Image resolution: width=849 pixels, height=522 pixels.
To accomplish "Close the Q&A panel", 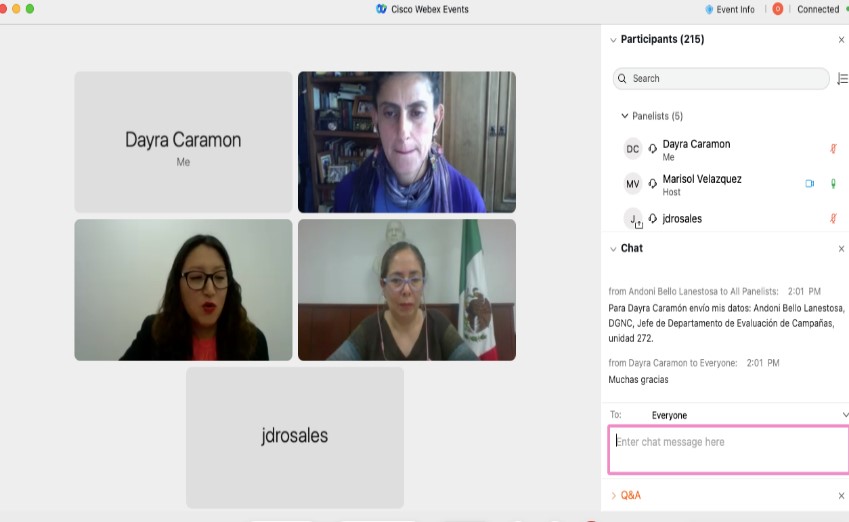I will pyautogui.click(x=841, y=495).
